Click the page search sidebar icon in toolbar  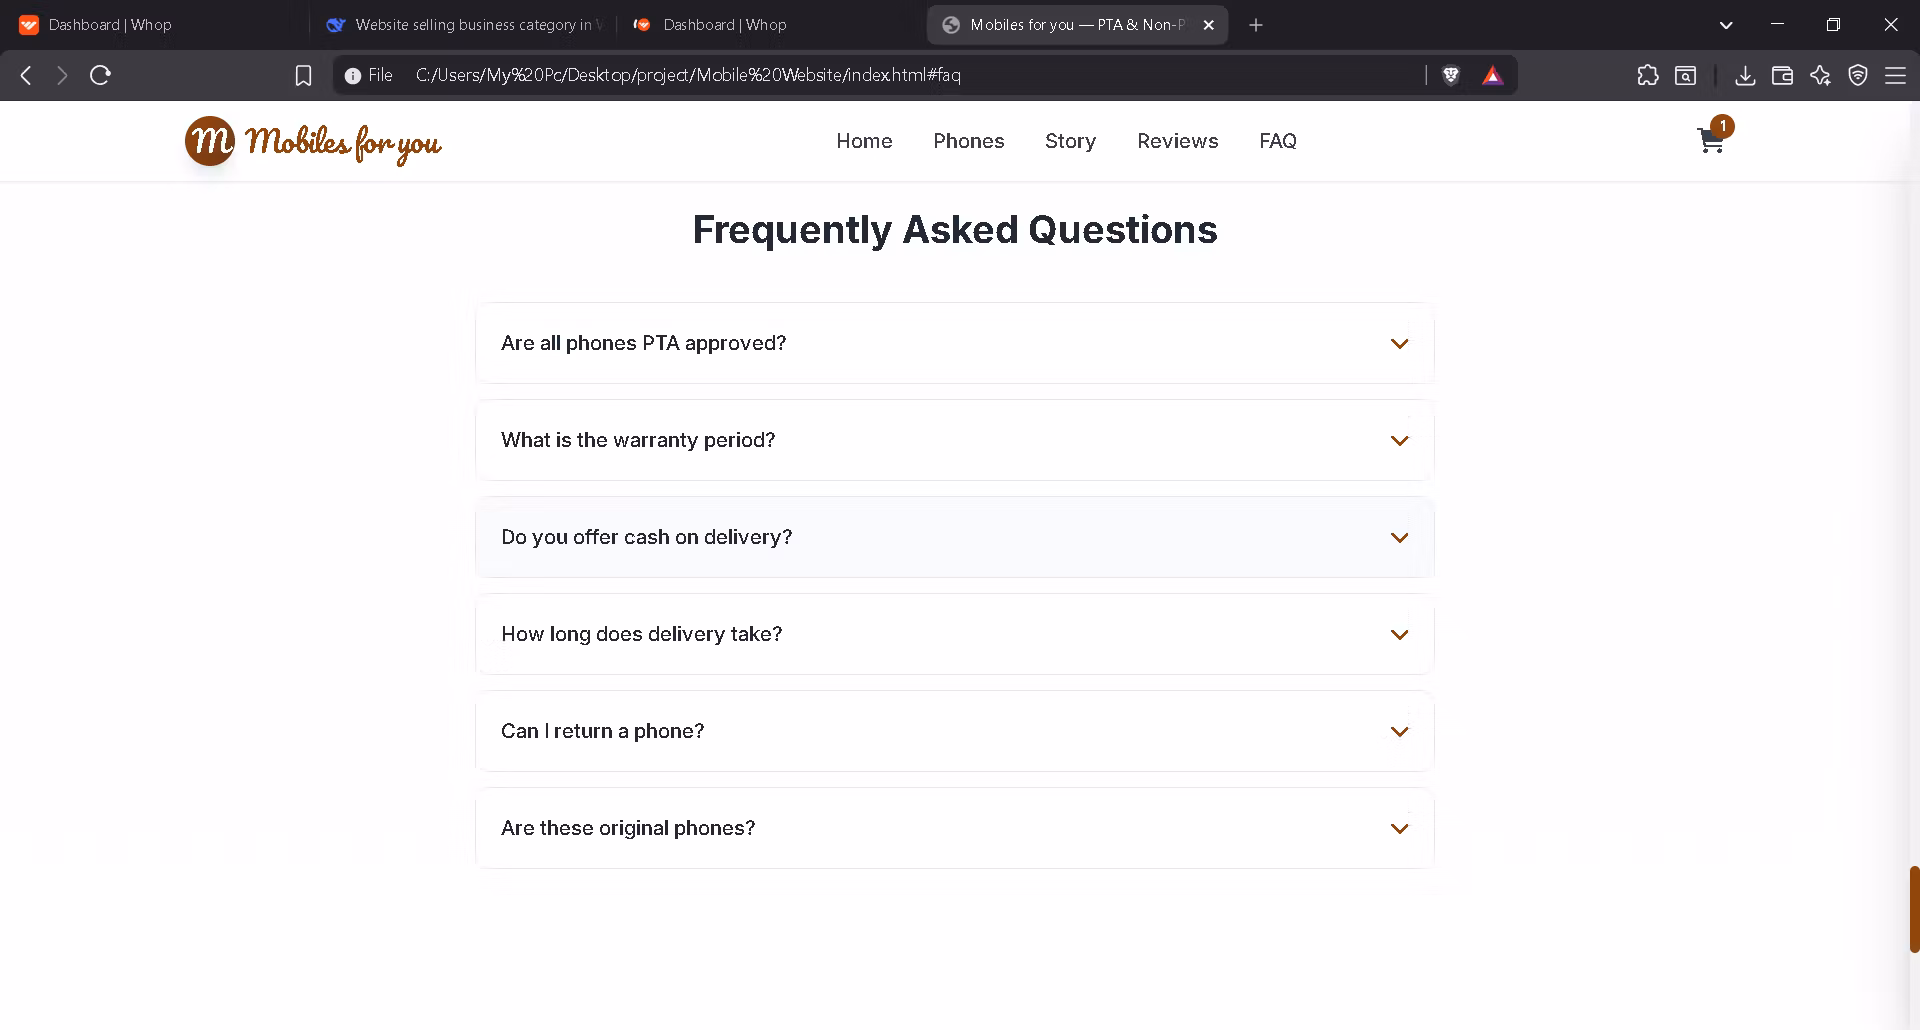[1685, 75]
